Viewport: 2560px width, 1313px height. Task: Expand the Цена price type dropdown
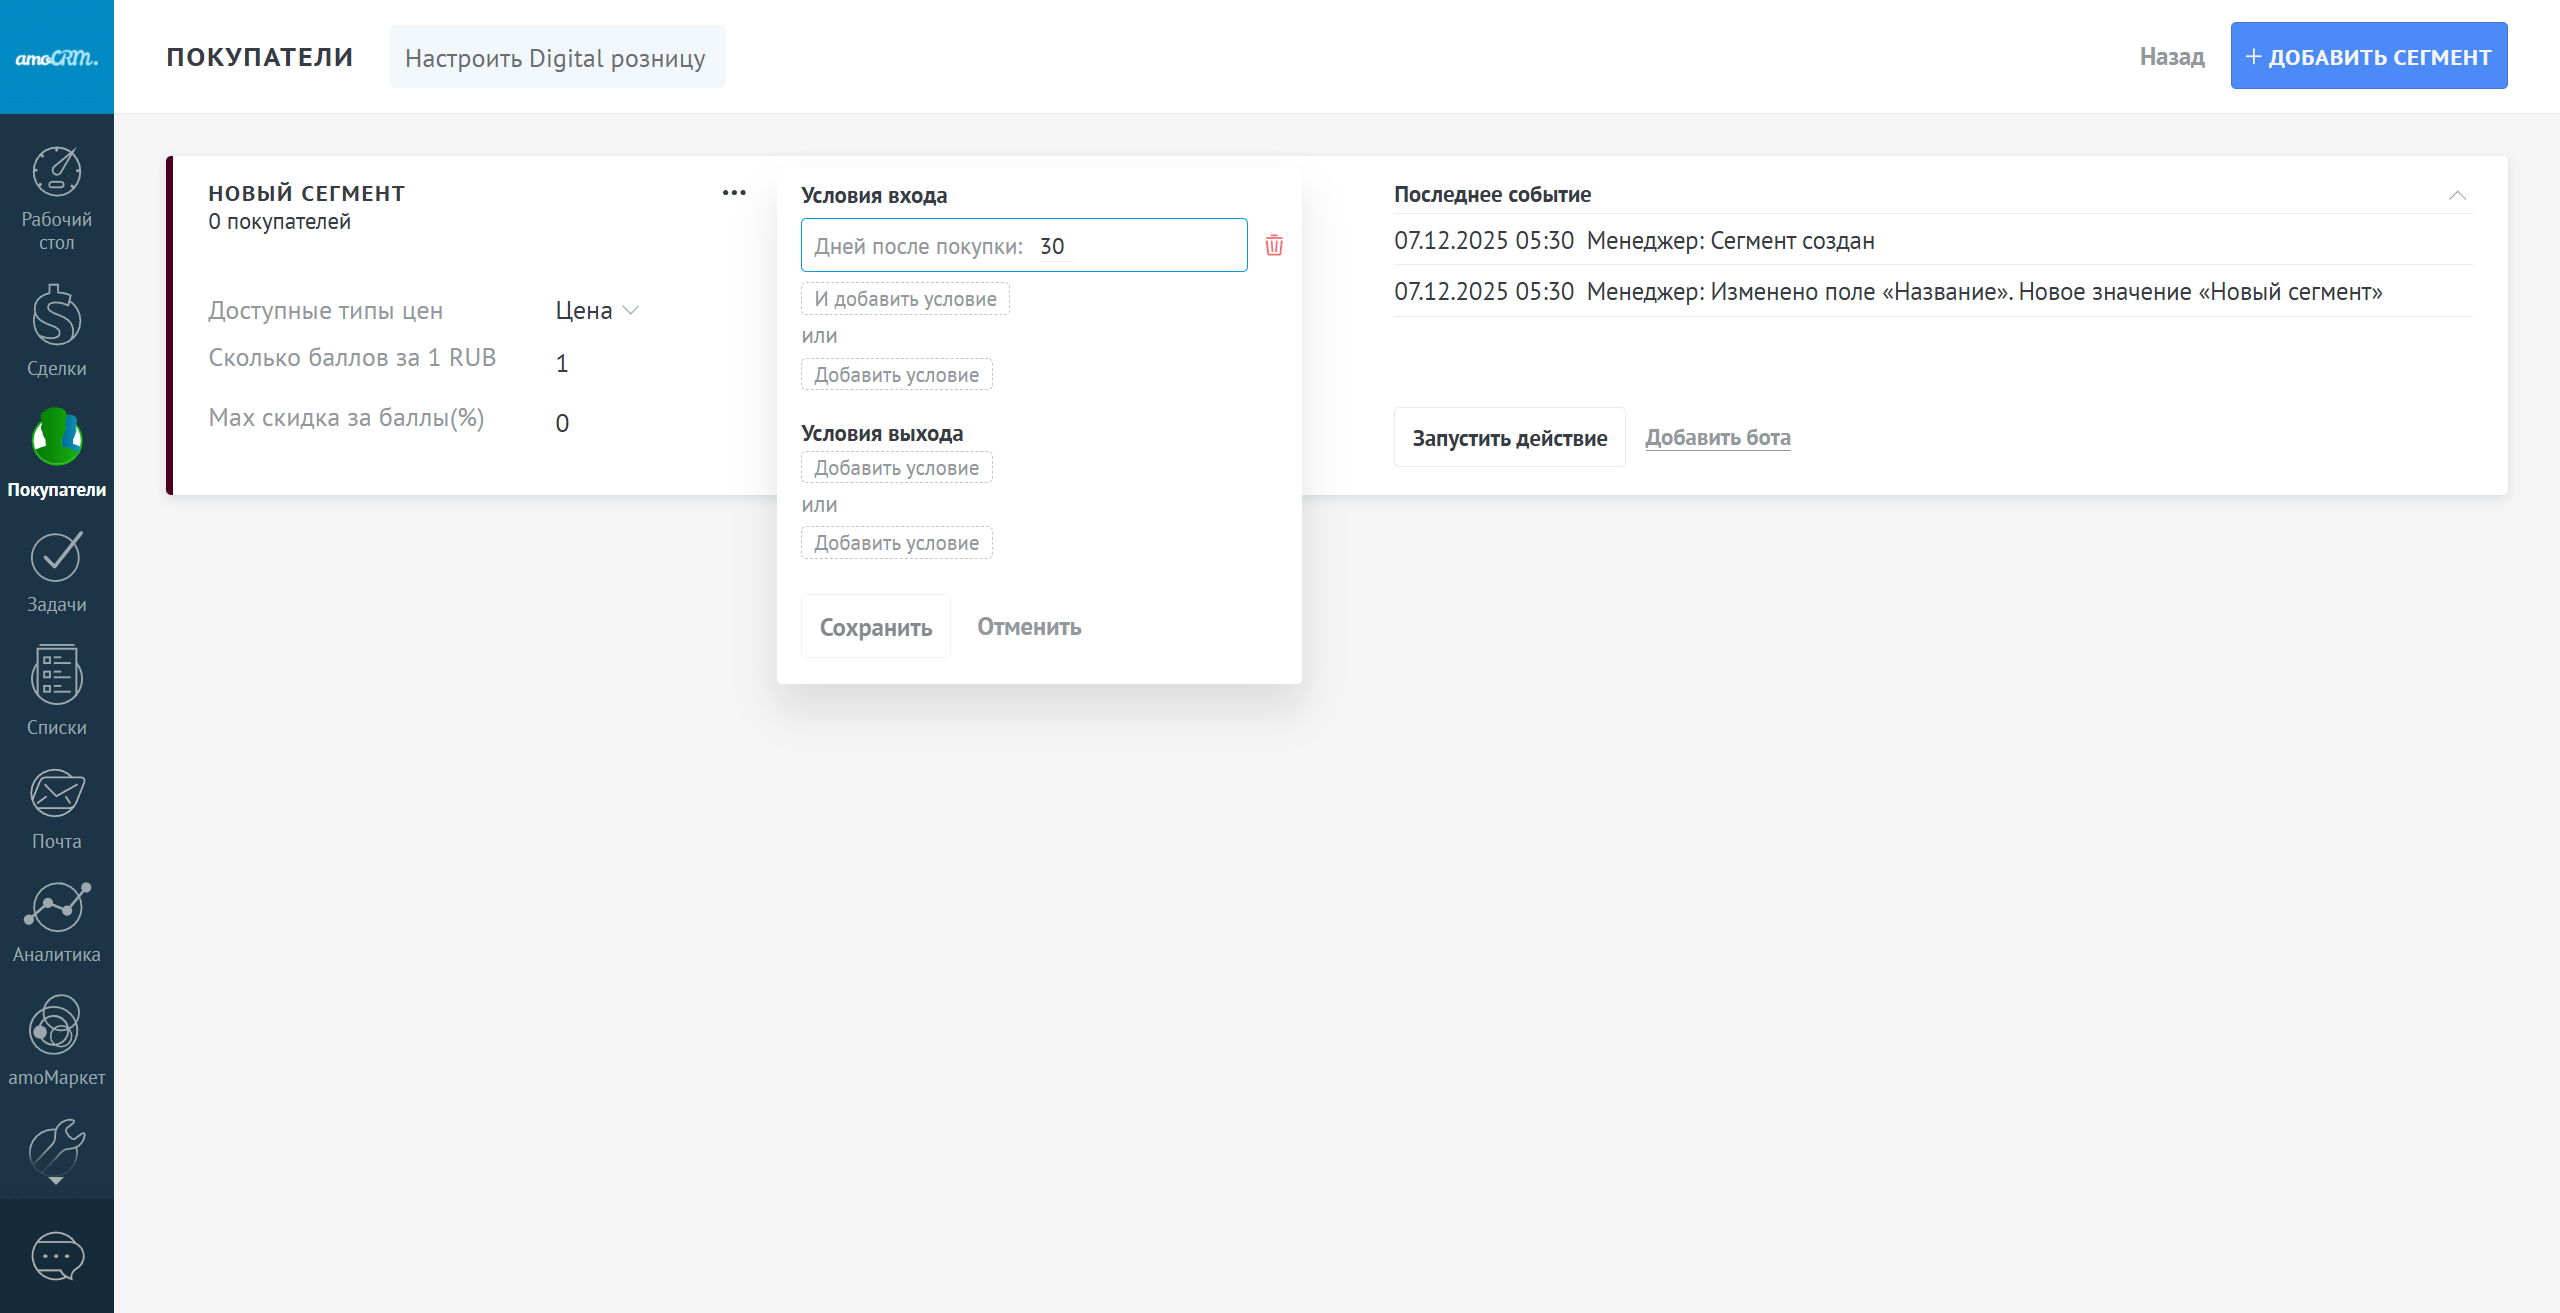click(x=597, y=311)
